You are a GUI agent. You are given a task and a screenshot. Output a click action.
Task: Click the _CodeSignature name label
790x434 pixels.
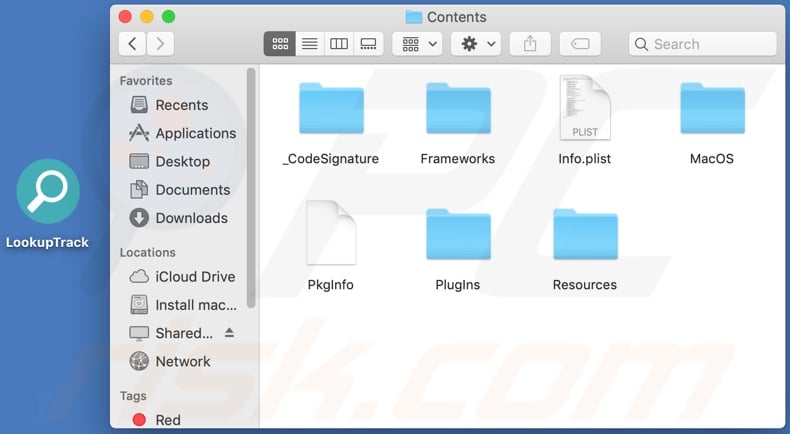coord(331,159)
